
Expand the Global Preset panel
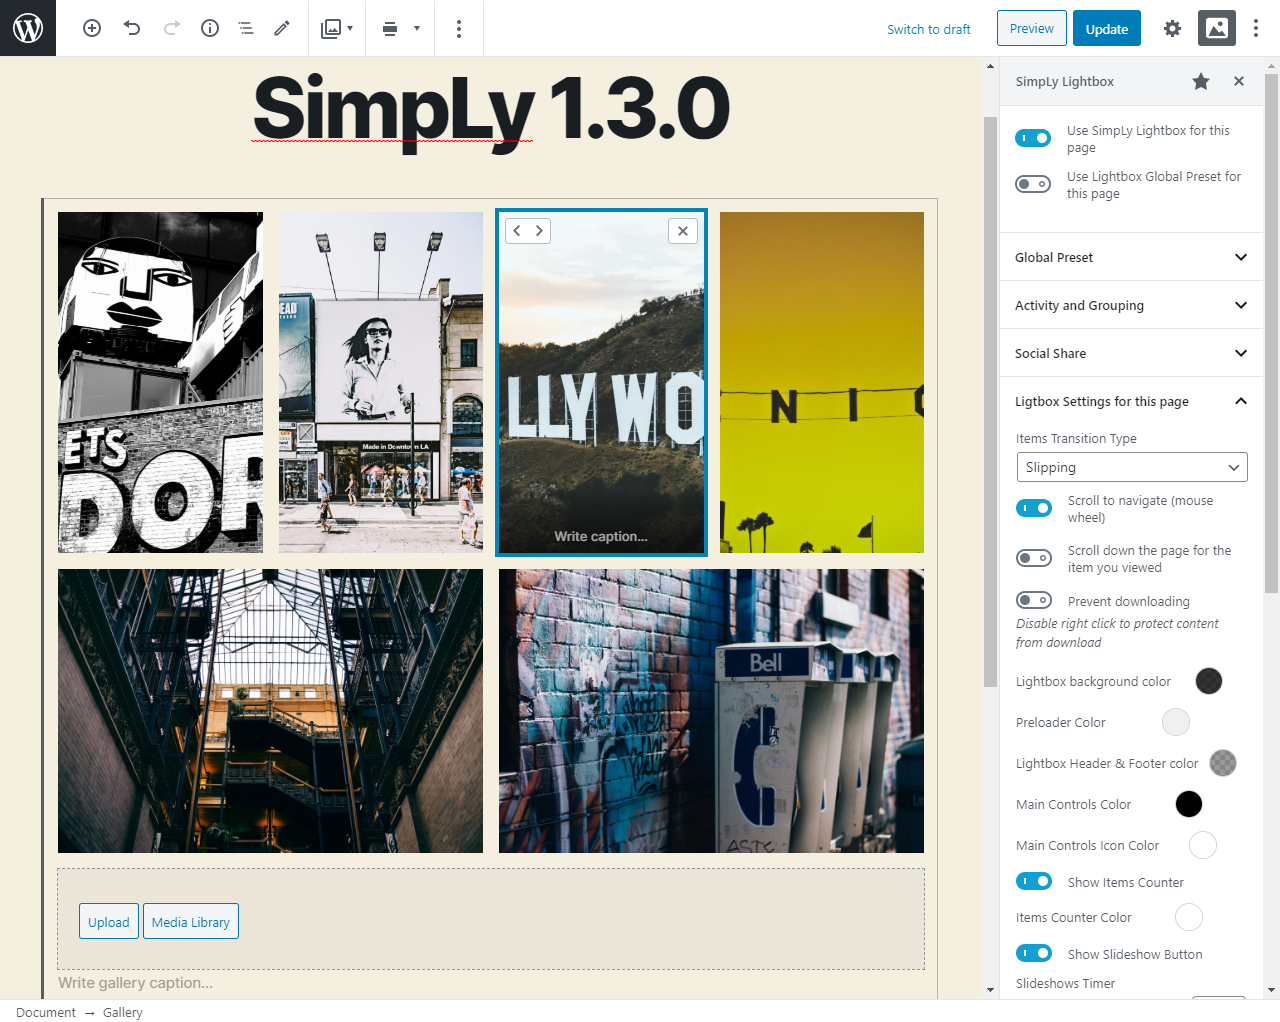1131,257
